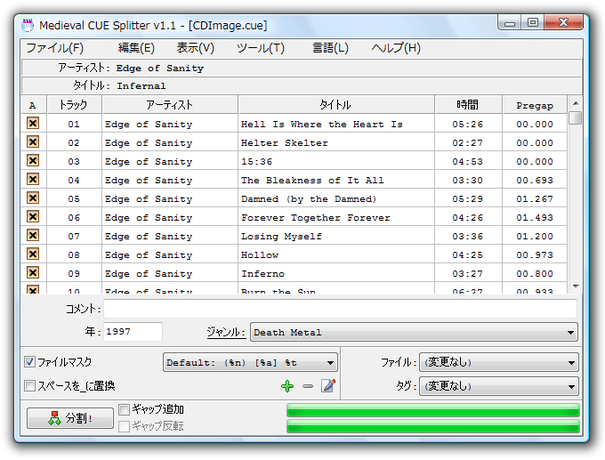Open the 表示(V) menu

click(x=195, y=48)
